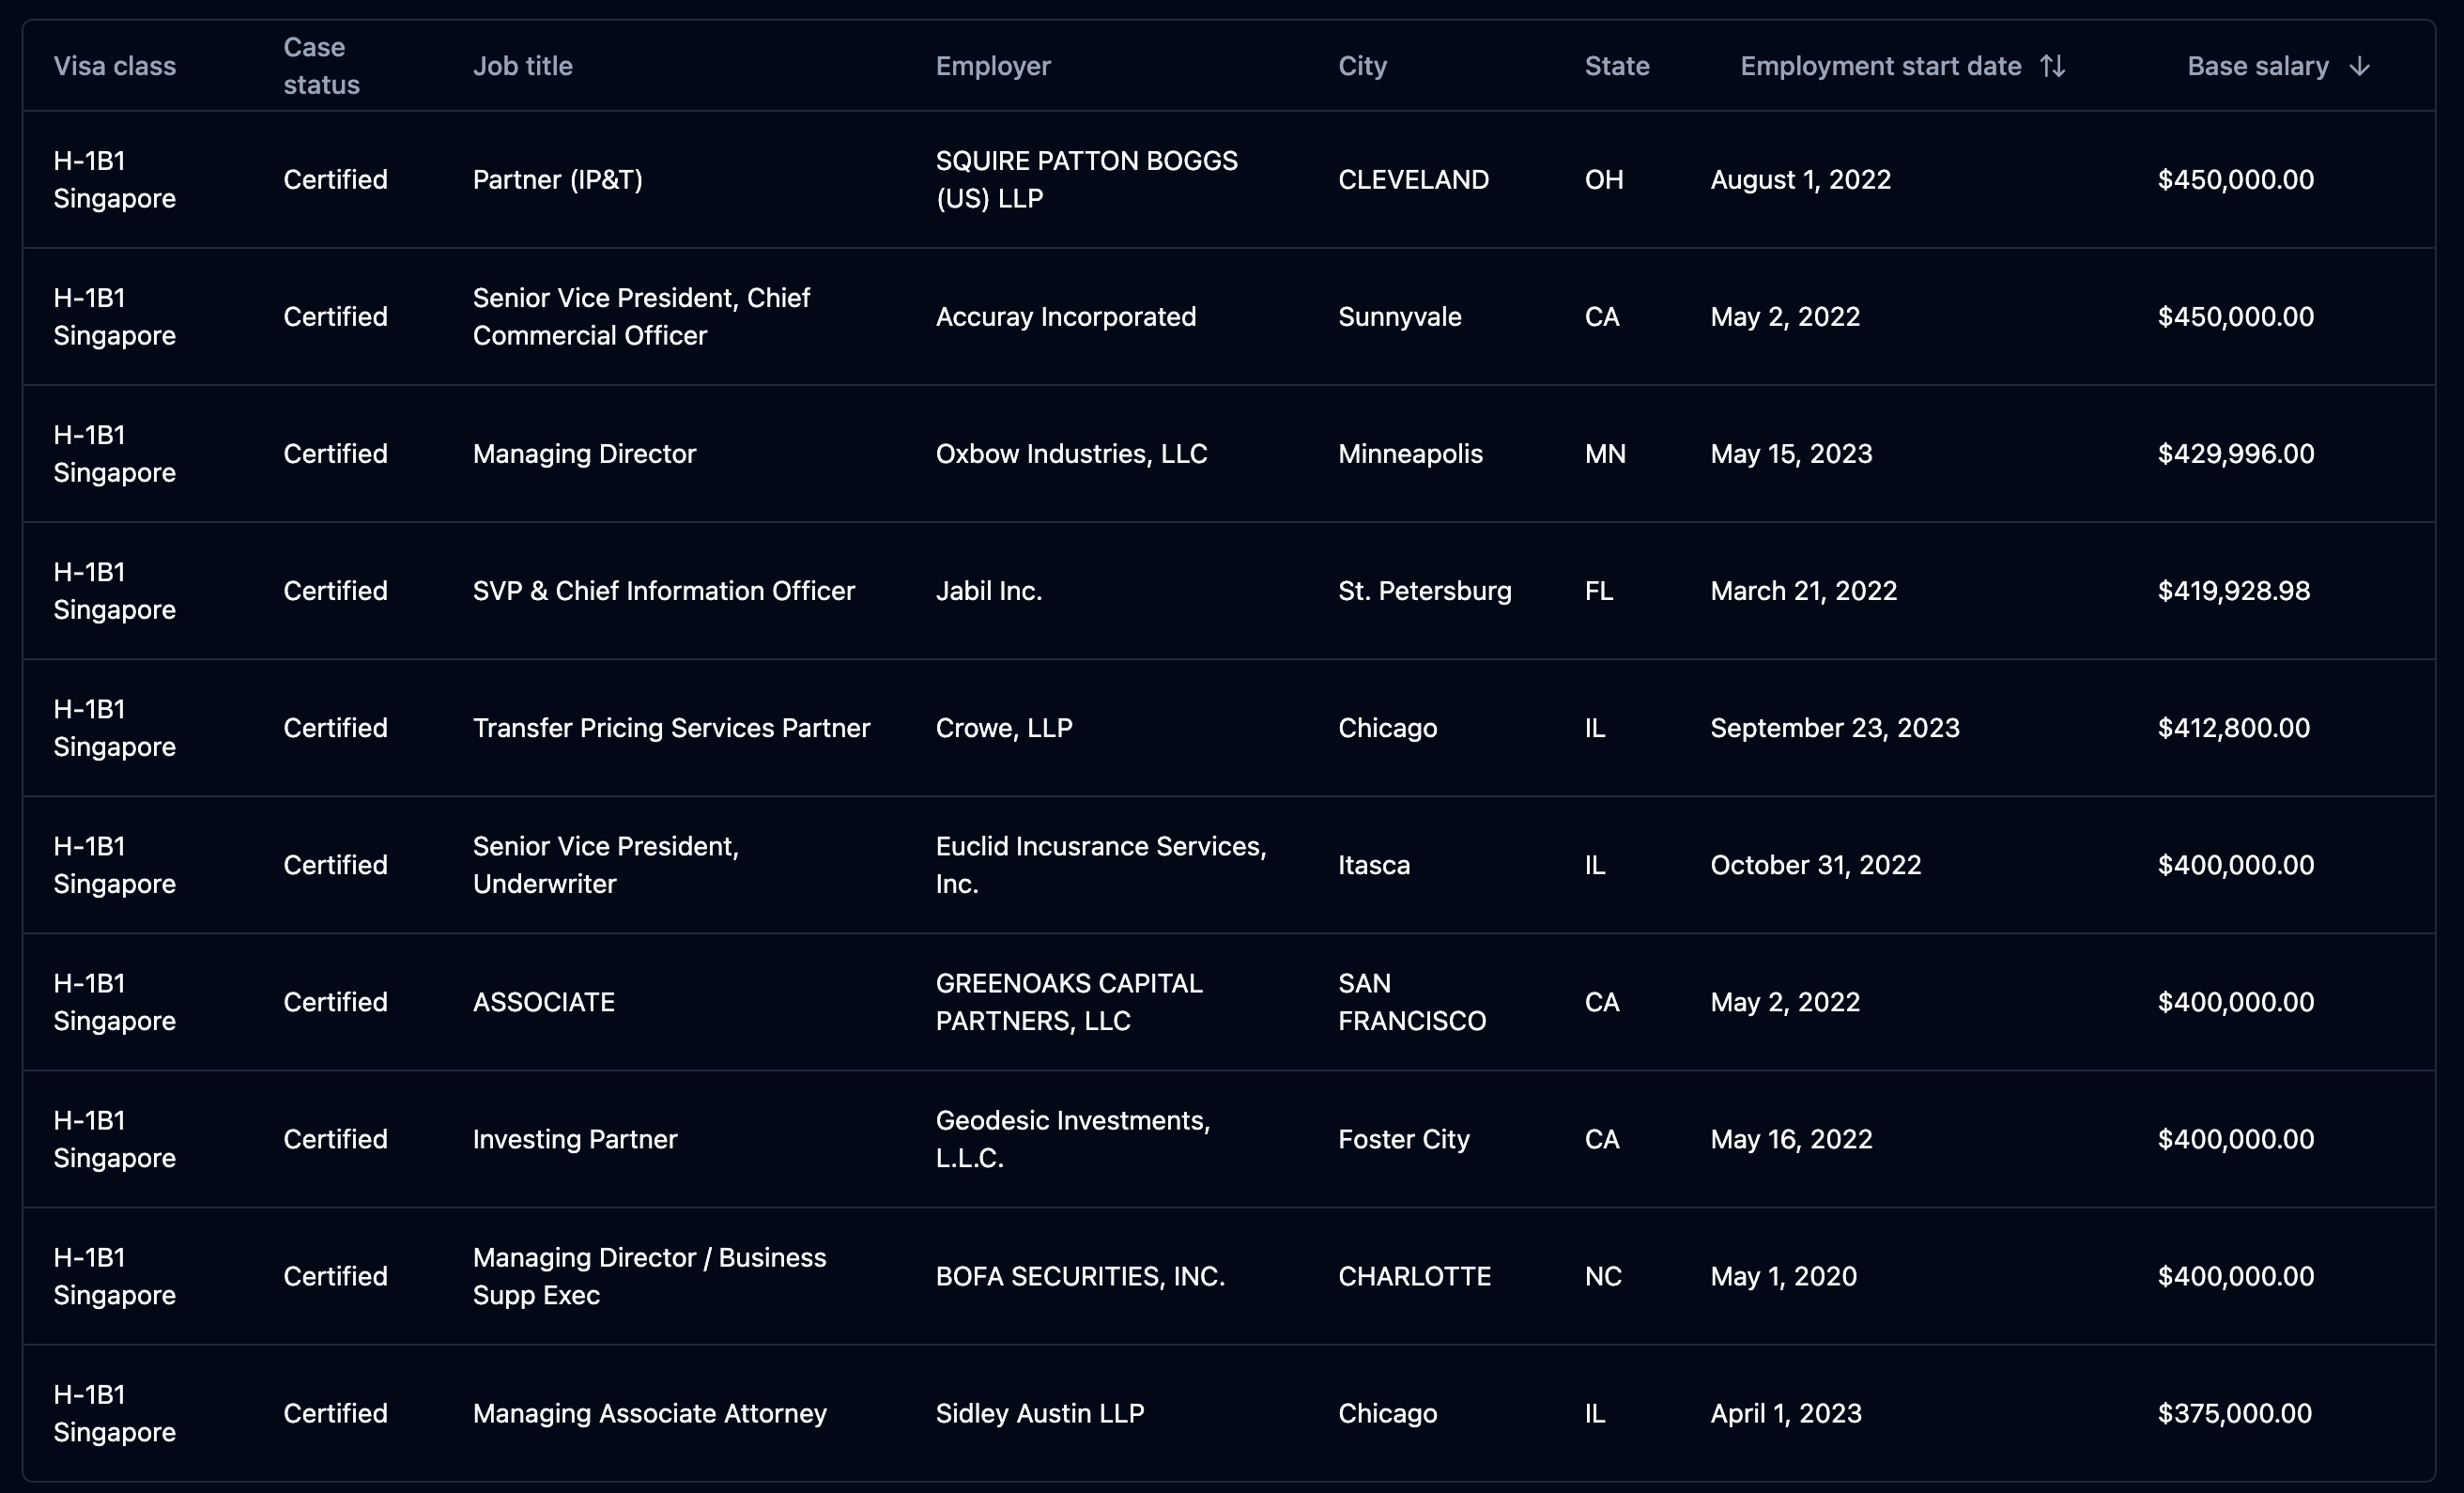
Task: Select the Investing Partner job title
Action: [x=574, y=1139]
